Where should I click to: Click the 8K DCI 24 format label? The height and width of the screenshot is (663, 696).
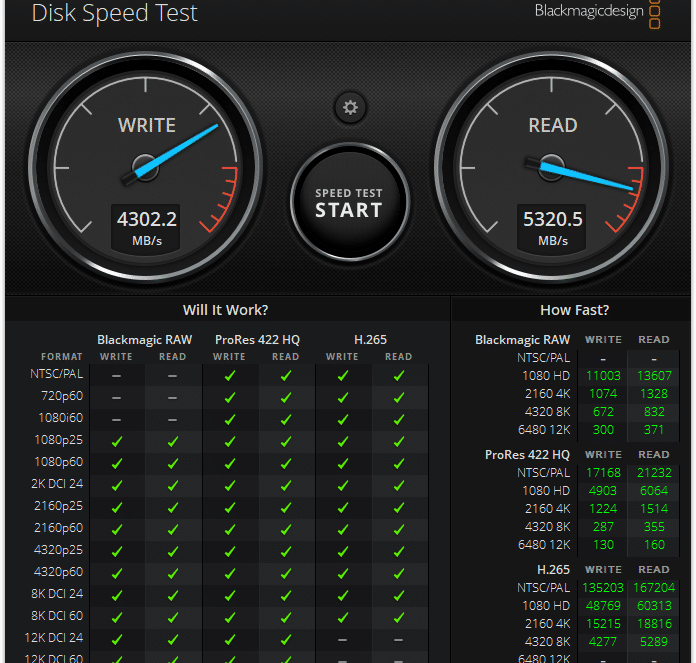tap(57, 594)
